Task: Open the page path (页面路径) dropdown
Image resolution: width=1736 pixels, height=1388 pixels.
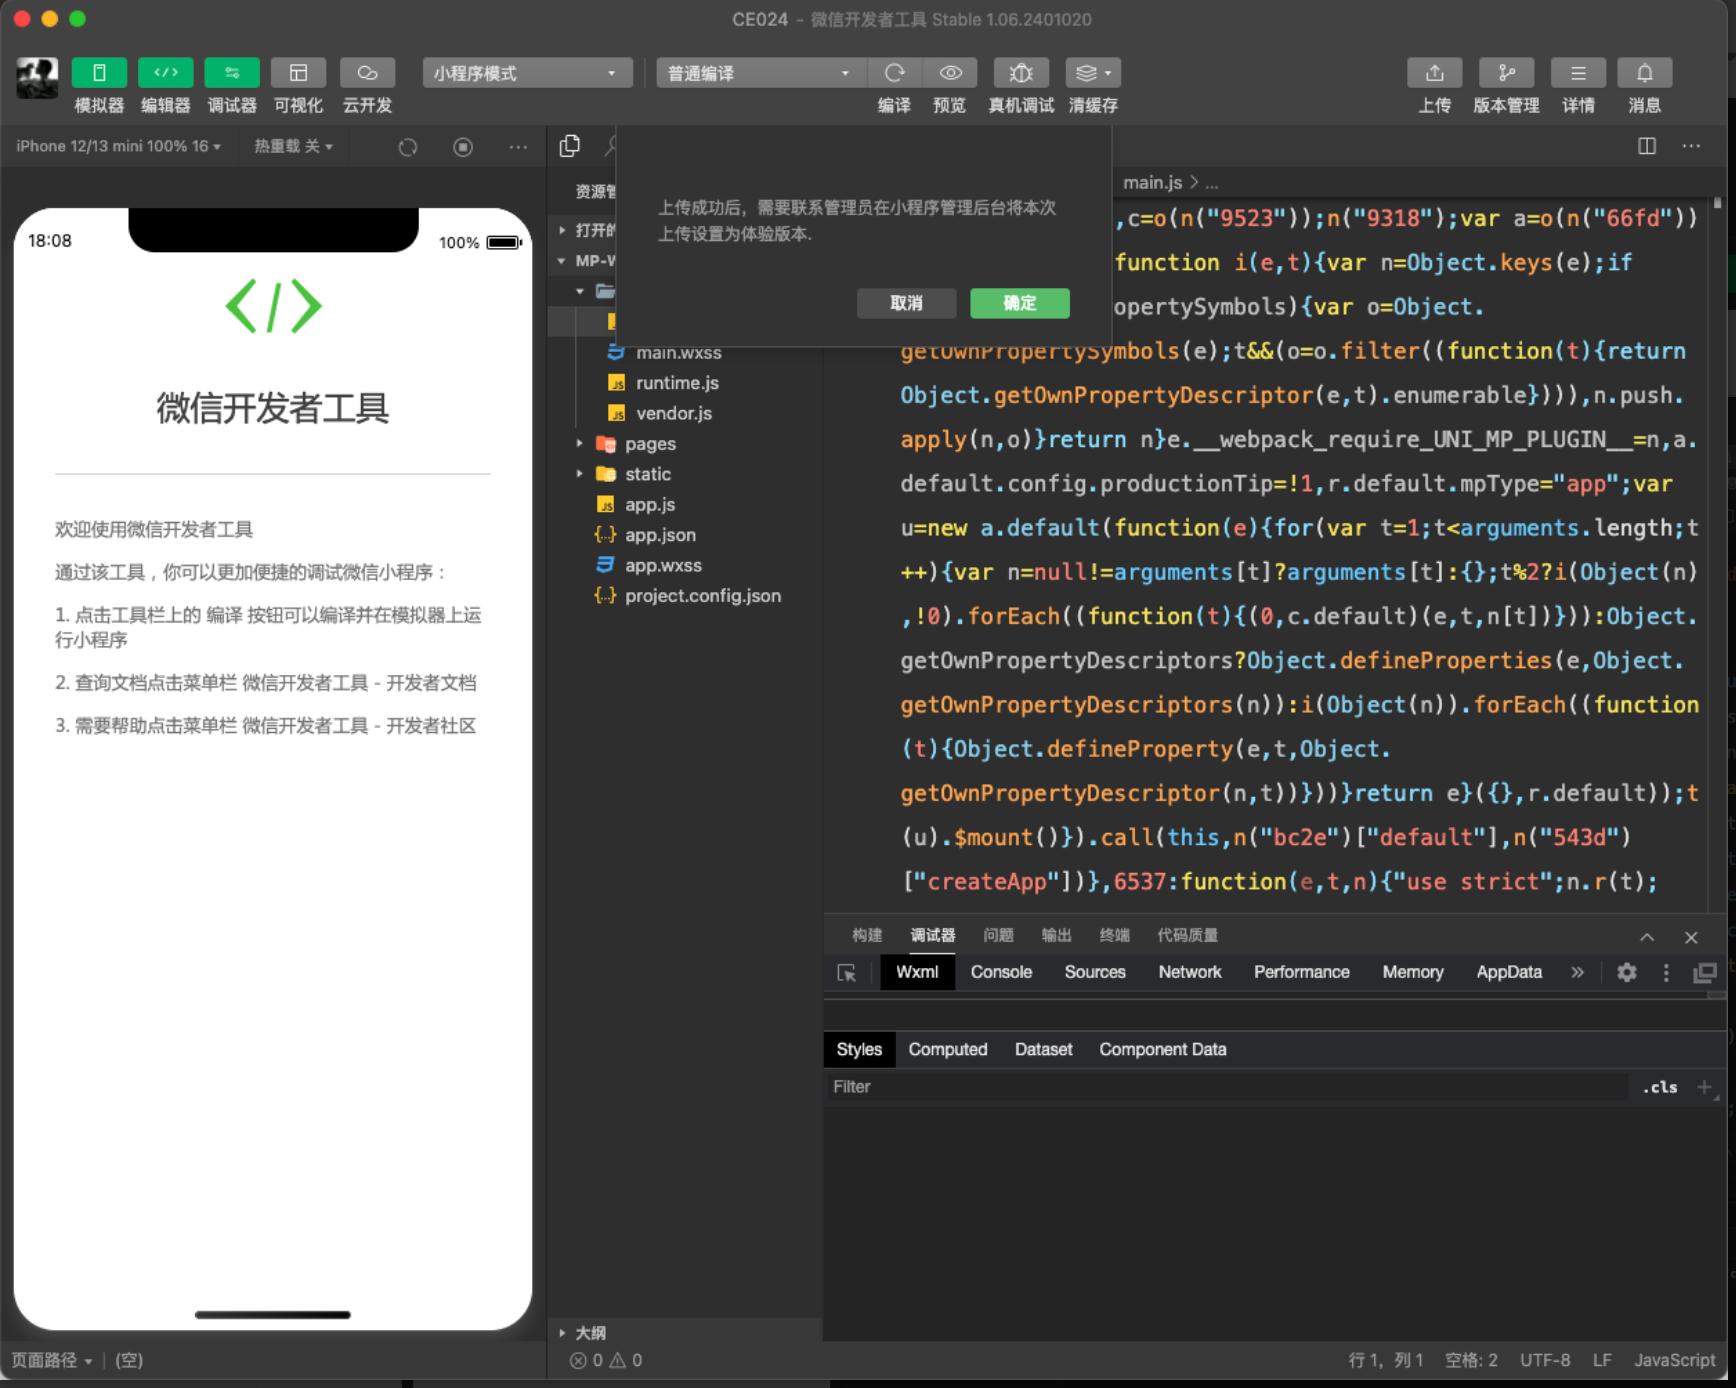Action: [51, 1360]
